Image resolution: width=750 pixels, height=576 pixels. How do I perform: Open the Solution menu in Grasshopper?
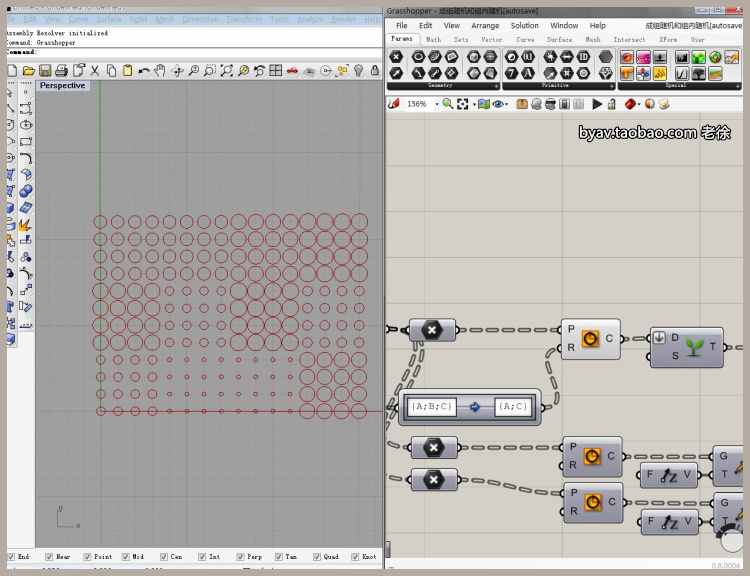coord(524,25)
